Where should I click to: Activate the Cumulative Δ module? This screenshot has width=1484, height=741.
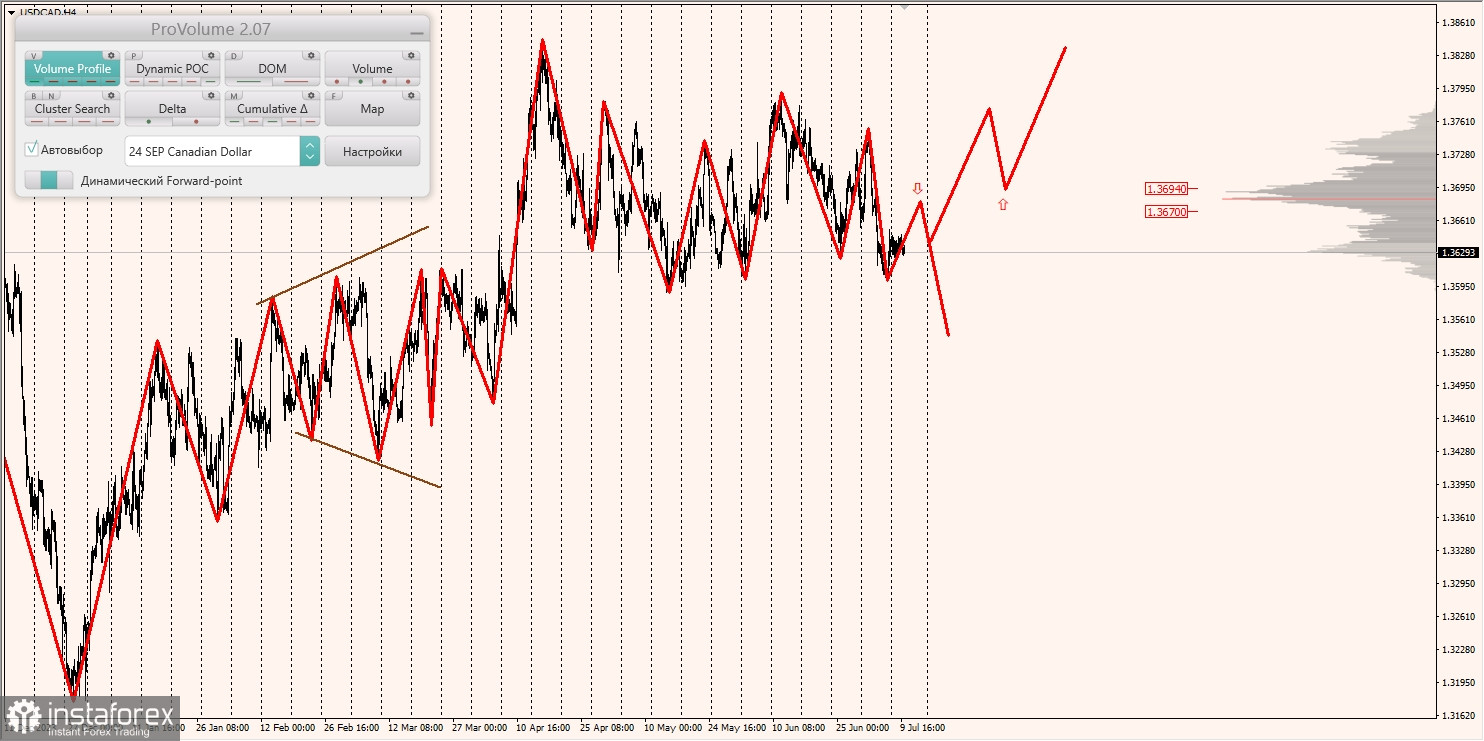coord(272,109)
